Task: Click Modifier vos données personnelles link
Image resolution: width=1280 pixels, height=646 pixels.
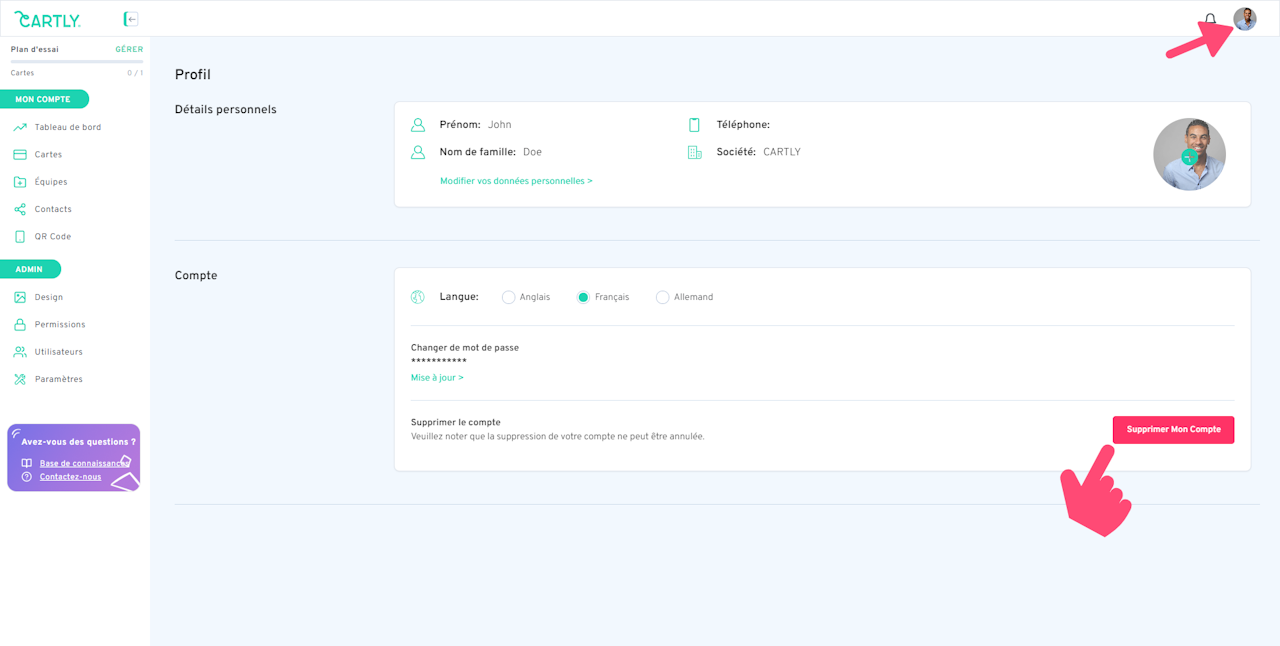Action: click(x=516, y=181)
